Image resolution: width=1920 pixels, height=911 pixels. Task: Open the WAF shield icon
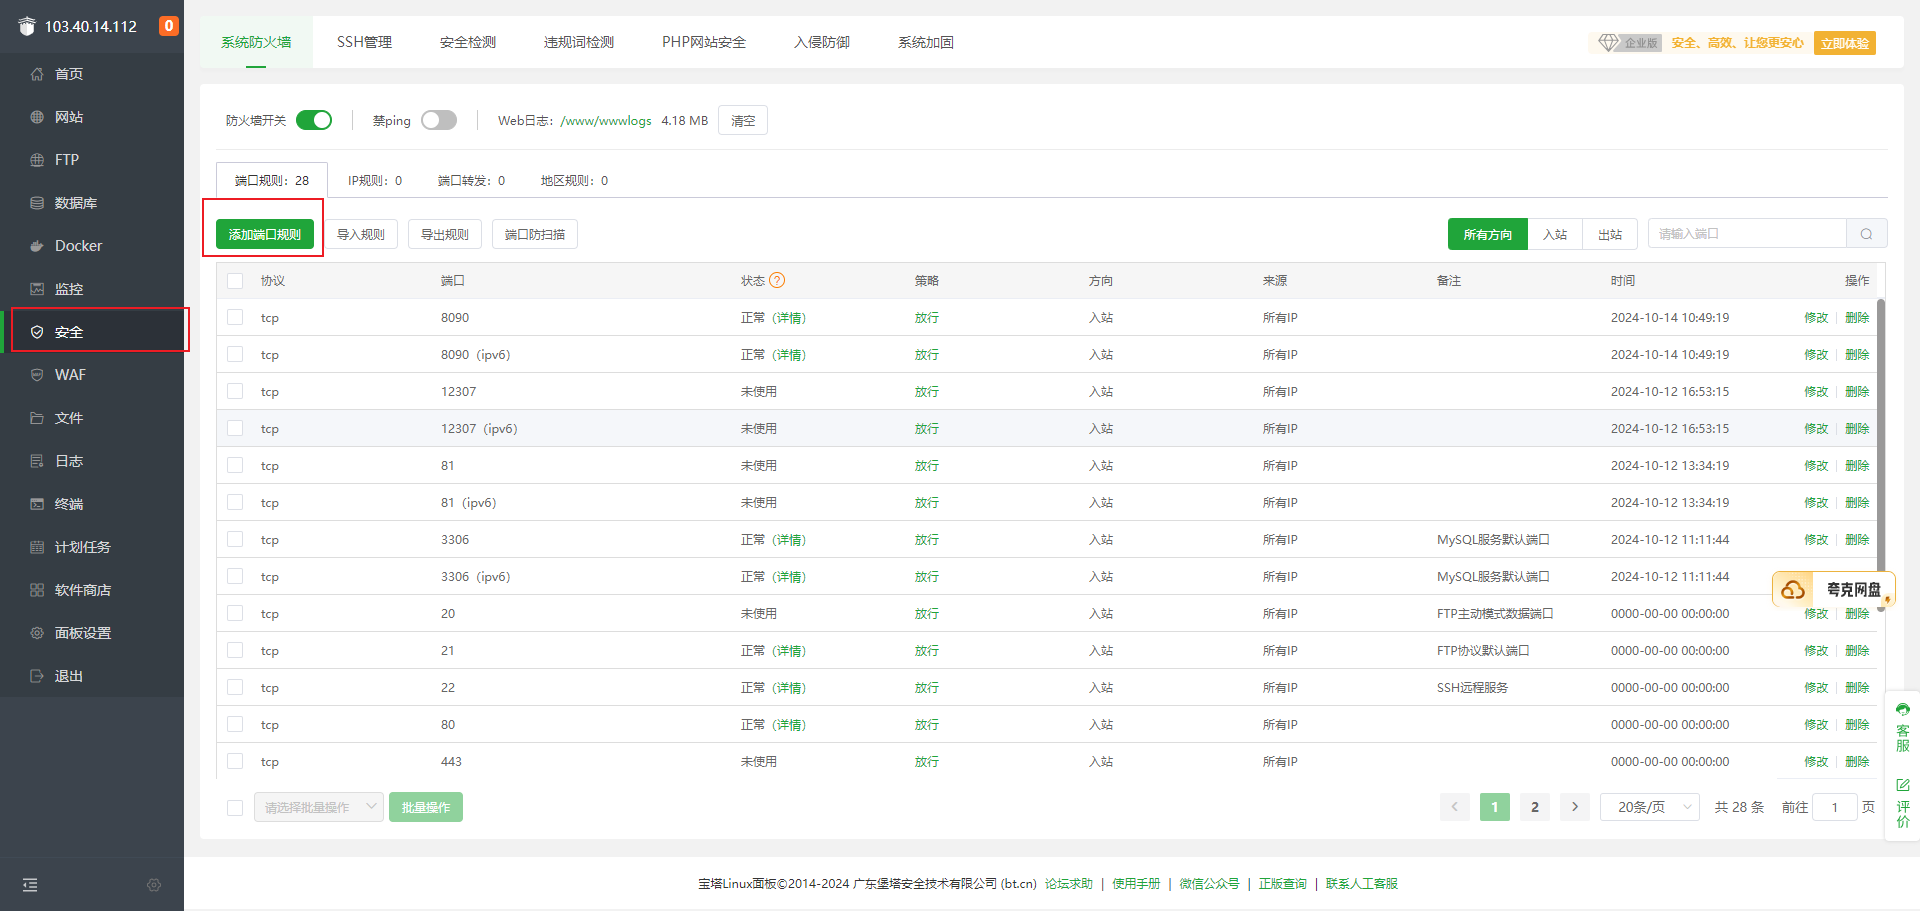coord(37,375)
